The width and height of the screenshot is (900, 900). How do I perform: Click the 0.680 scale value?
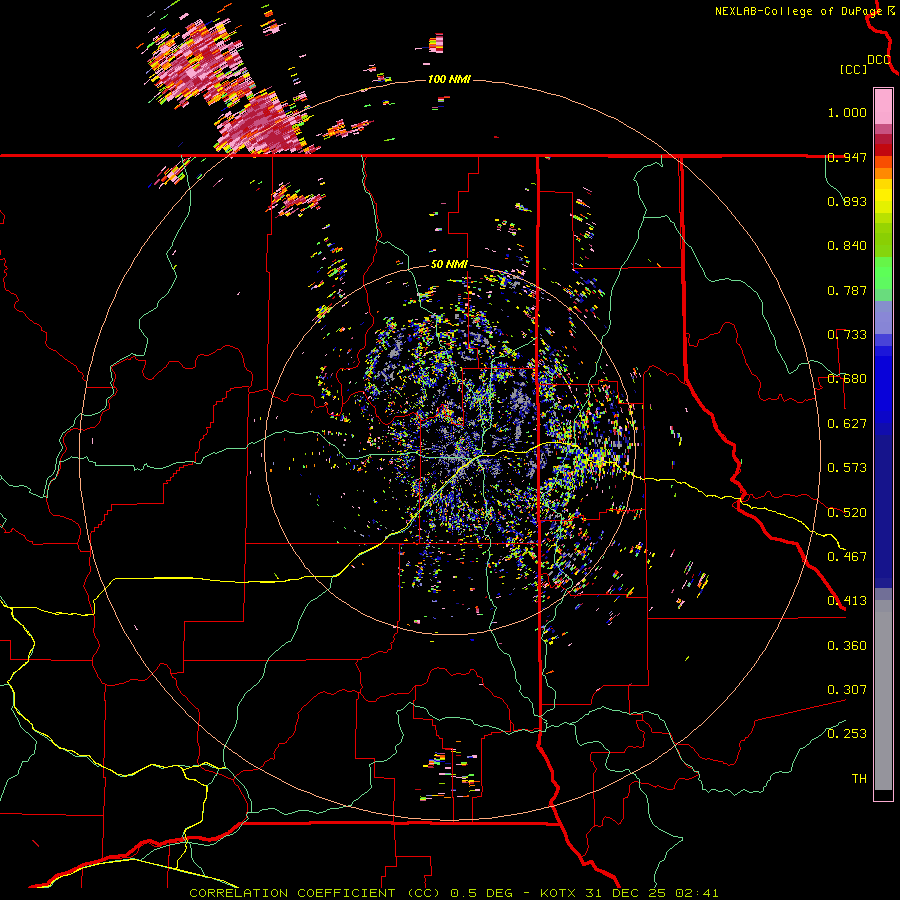[x=847, y=379]
